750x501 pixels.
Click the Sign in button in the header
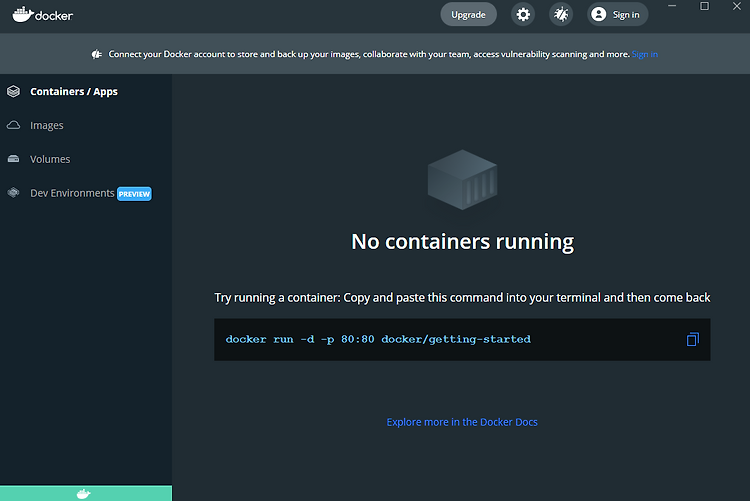click(618, 14)
